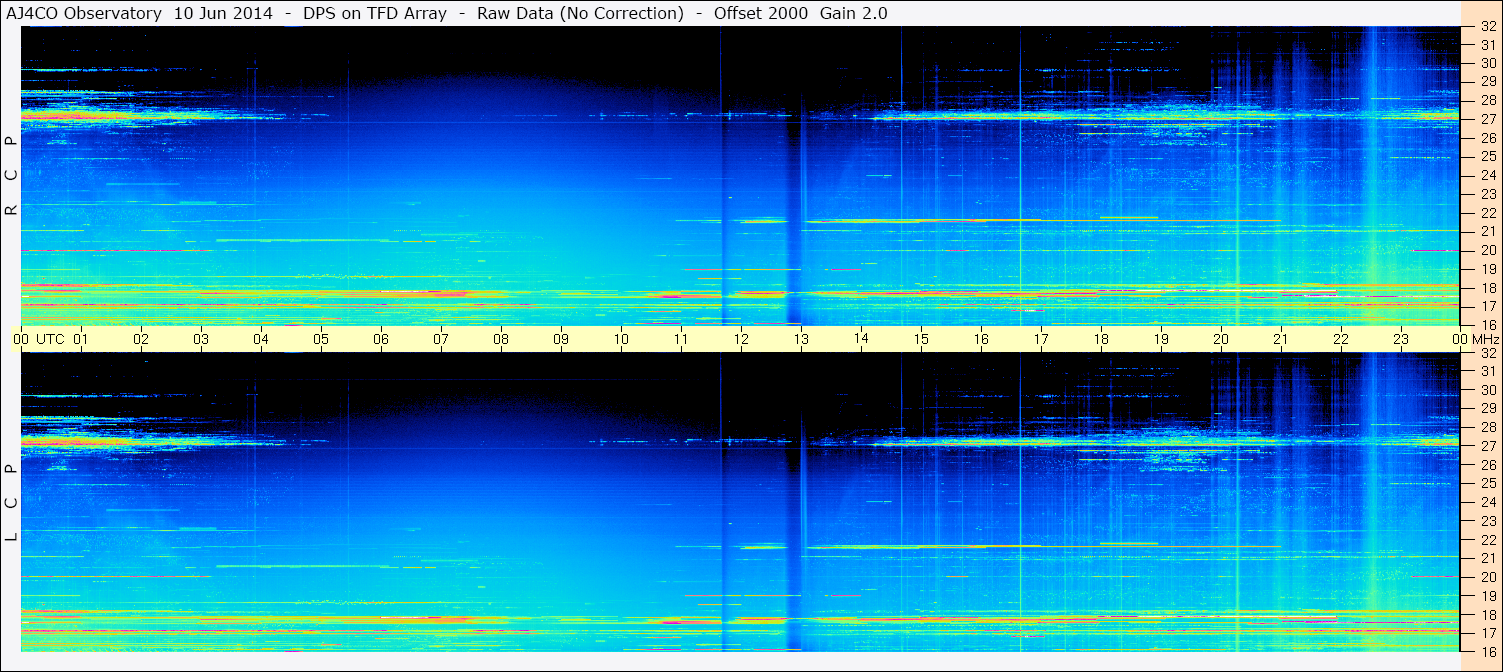Click the 'AJ4CO Observatory' title text
Screen dimensions: 1503x672
(83, 13)
